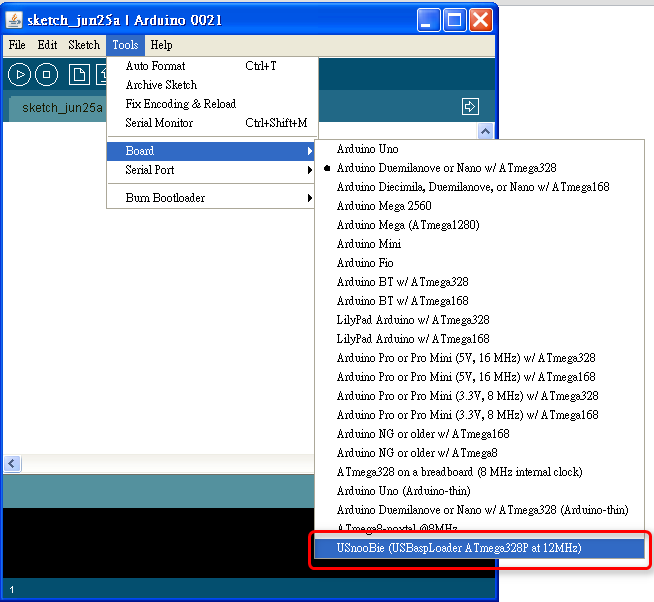This screenshot has width=654, height=602.
Task: Choose Pro Mini (5V, 16 MHz) w/ ATmega328
Action: pyautogui.click(x=480, y=358)
